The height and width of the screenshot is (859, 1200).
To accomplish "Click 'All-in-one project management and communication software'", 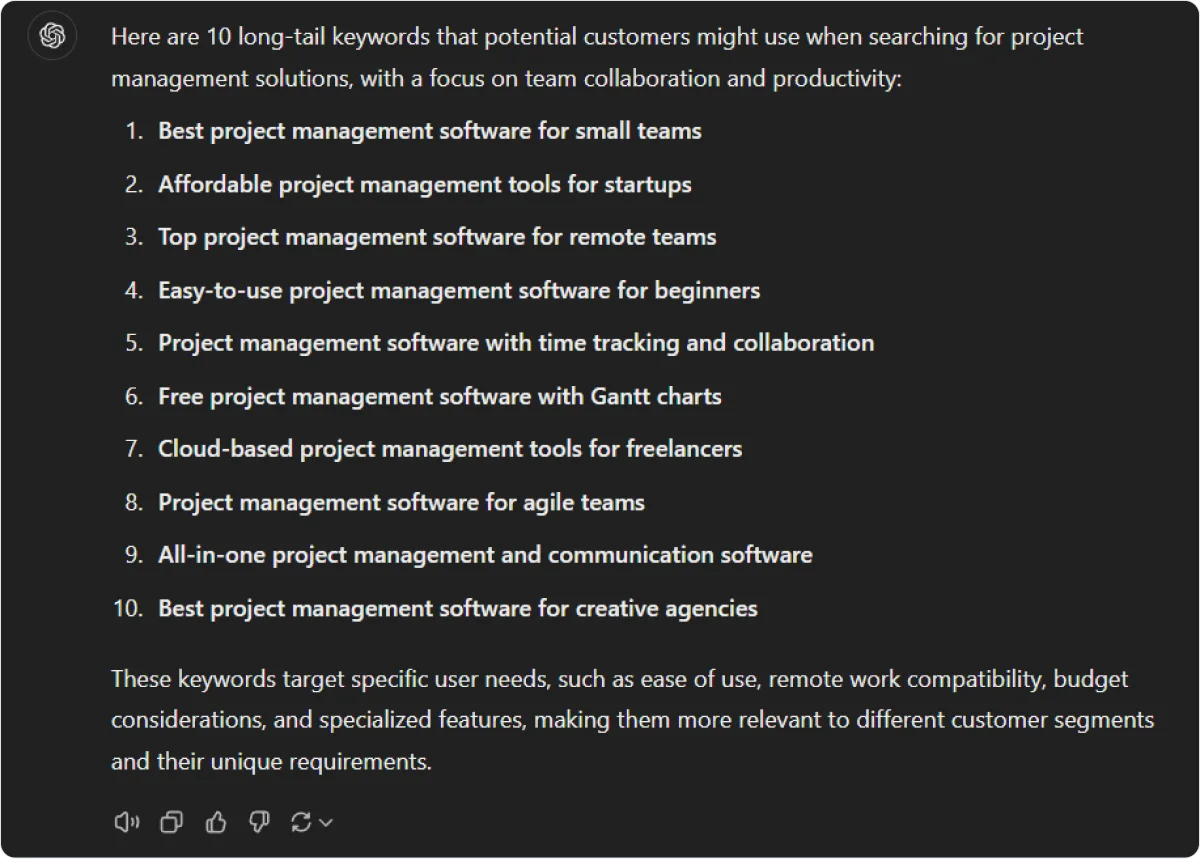I will point(485,555).
